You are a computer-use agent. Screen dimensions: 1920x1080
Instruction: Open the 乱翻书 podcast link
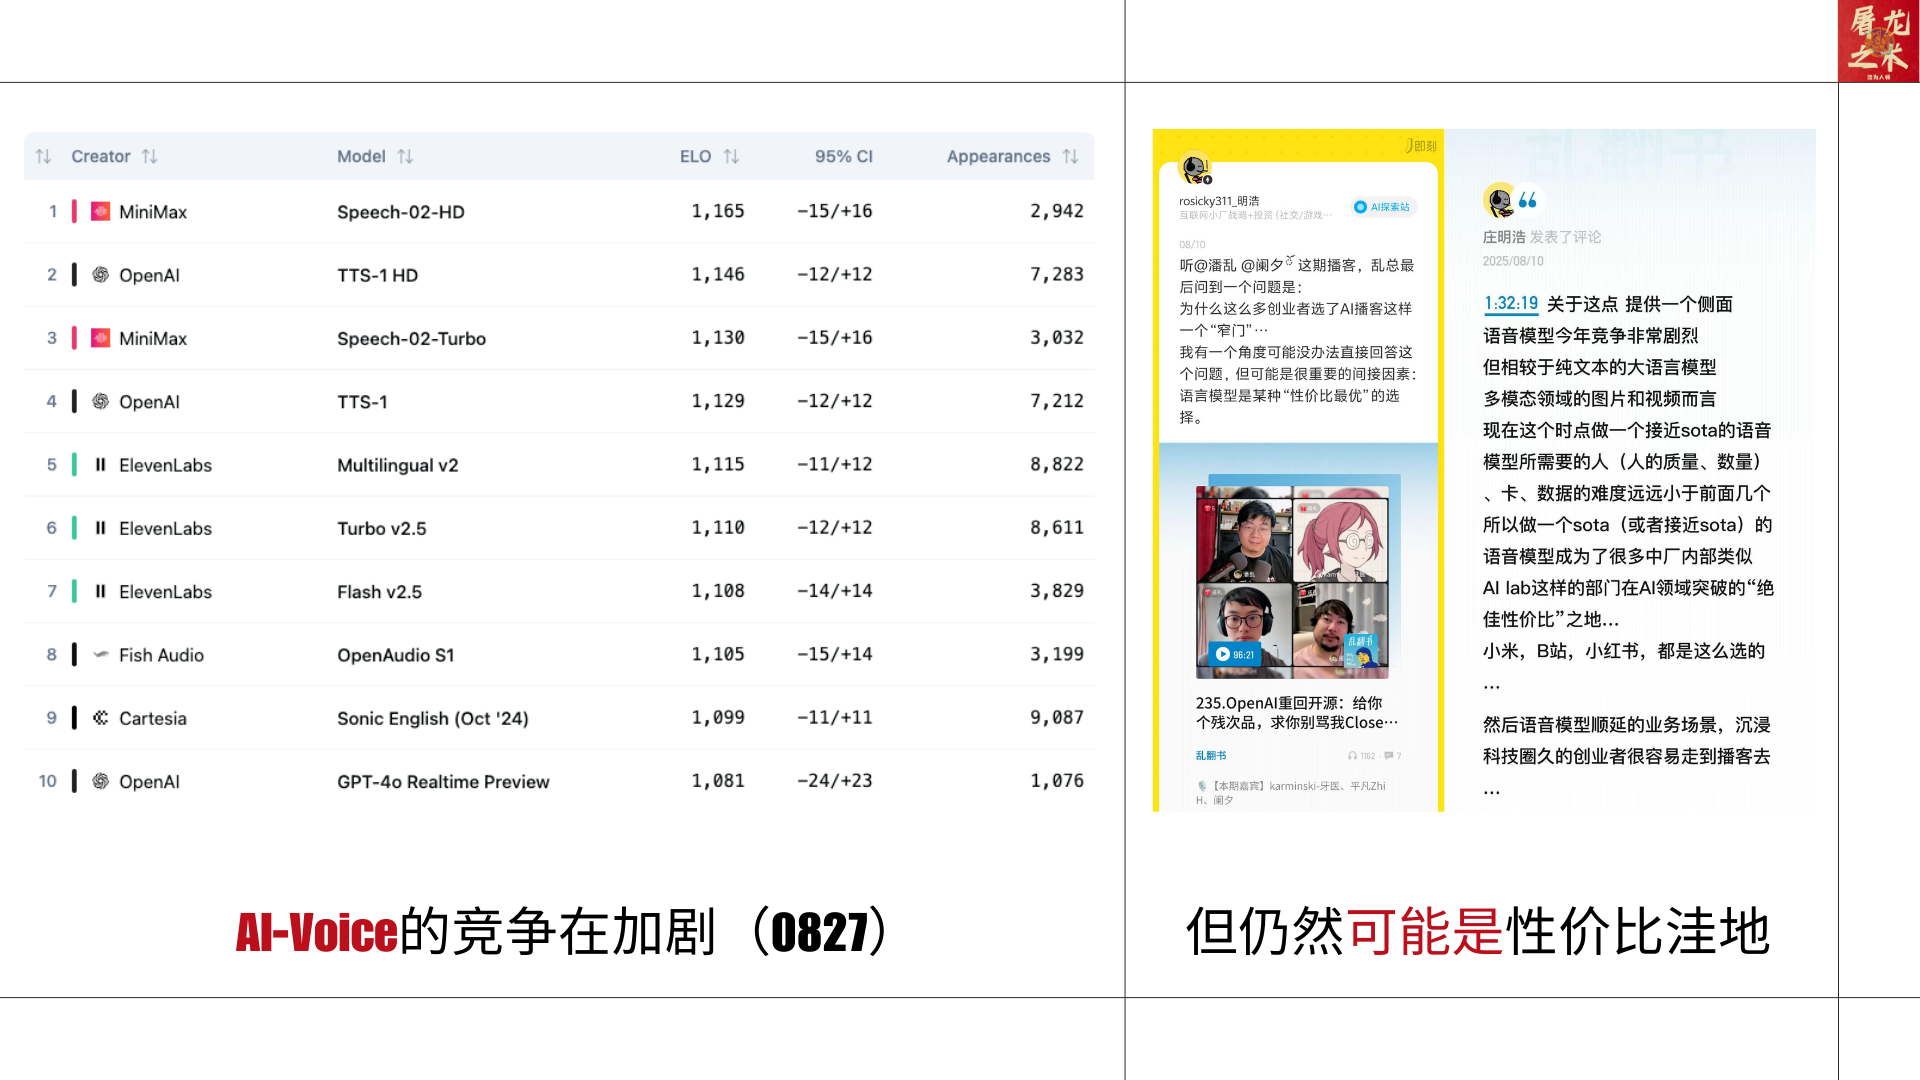point(1210,756)
